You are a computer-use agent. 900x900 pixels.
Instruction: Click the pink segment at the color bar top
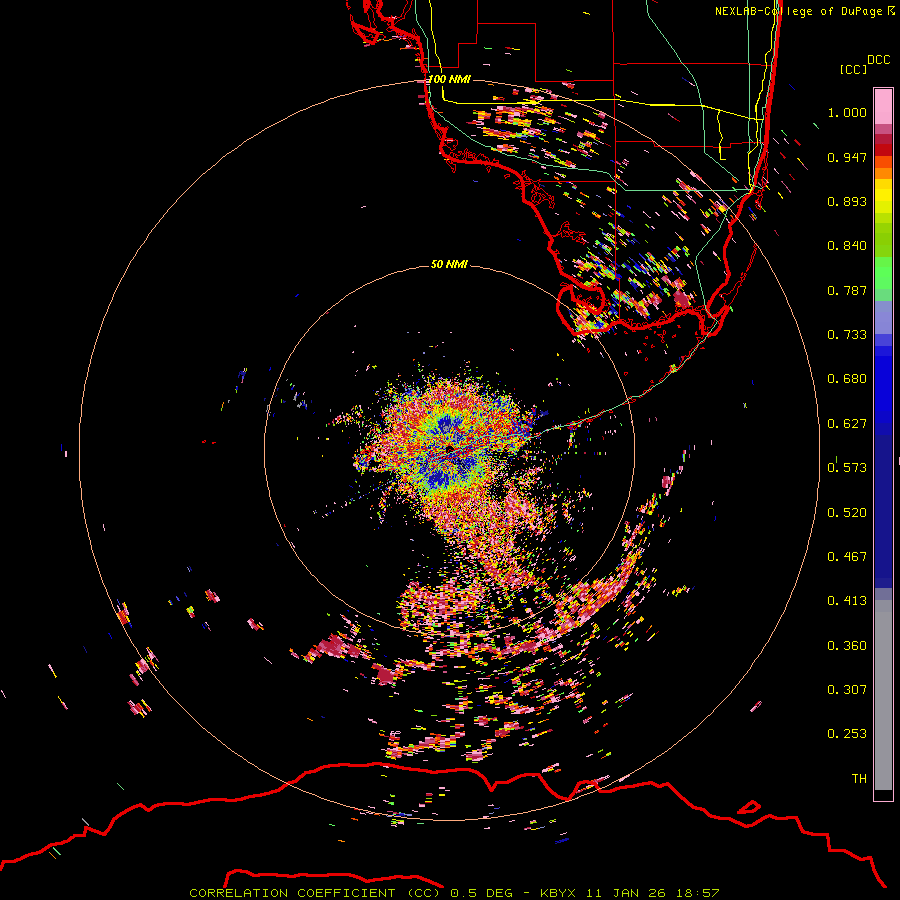883,106
